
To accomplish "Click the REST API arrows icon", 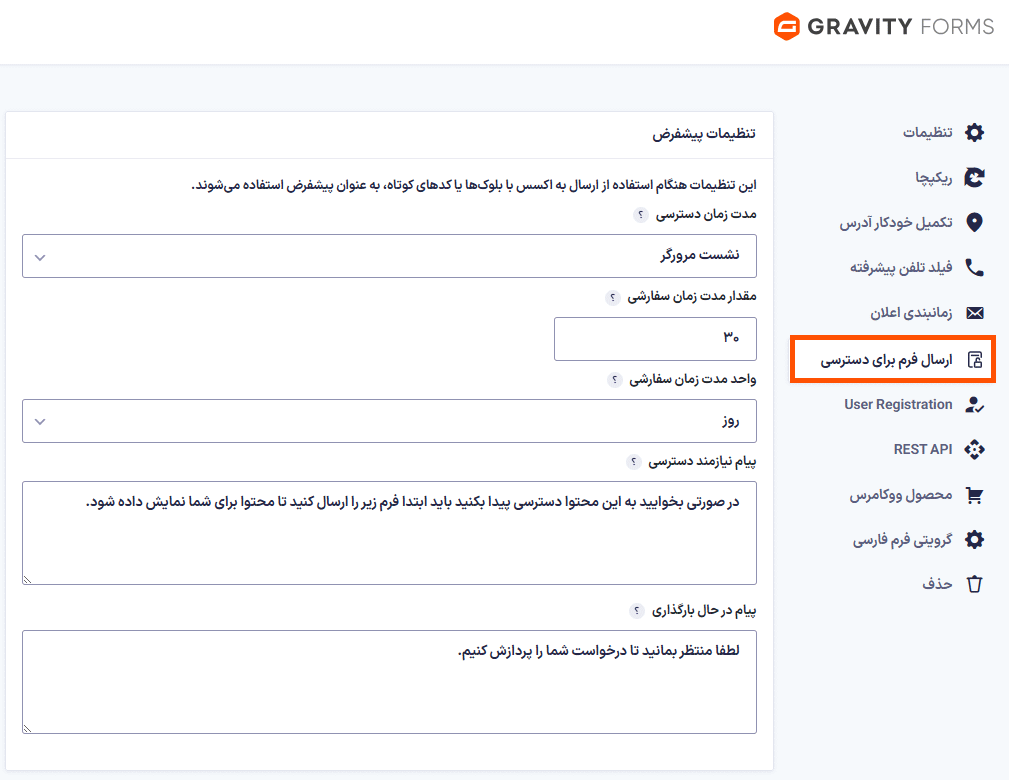I will pos(974,449).
